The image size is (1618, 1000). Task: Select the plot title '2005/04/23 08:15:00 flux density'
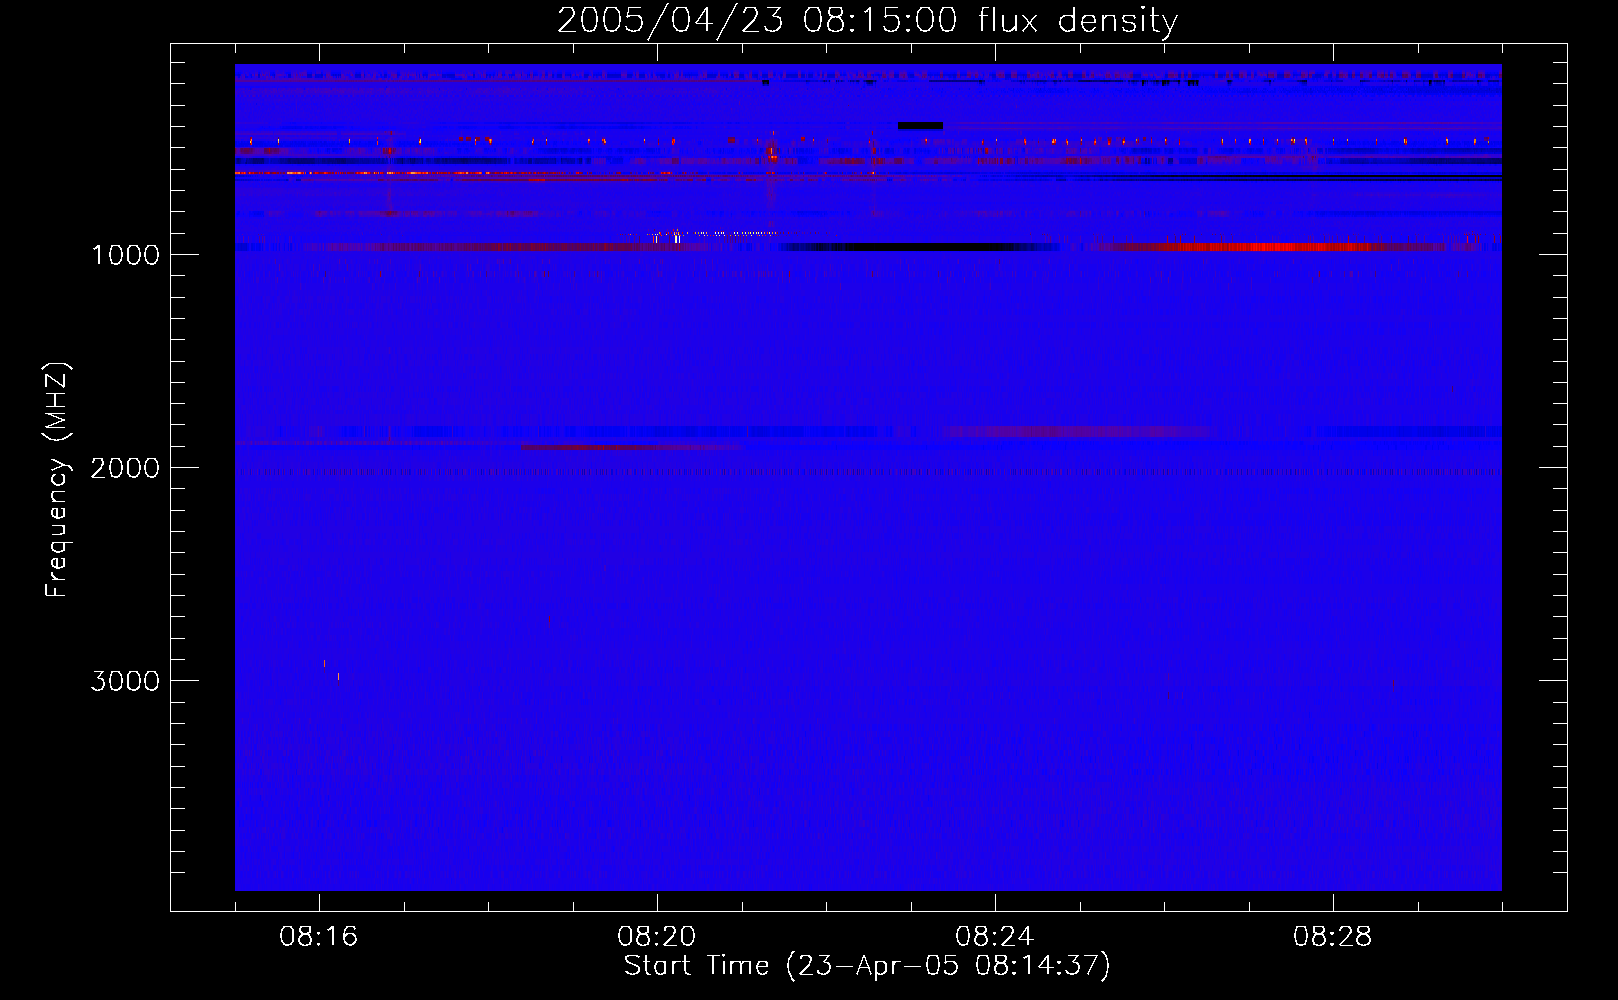pyautogui.click(x=867, y=21)
